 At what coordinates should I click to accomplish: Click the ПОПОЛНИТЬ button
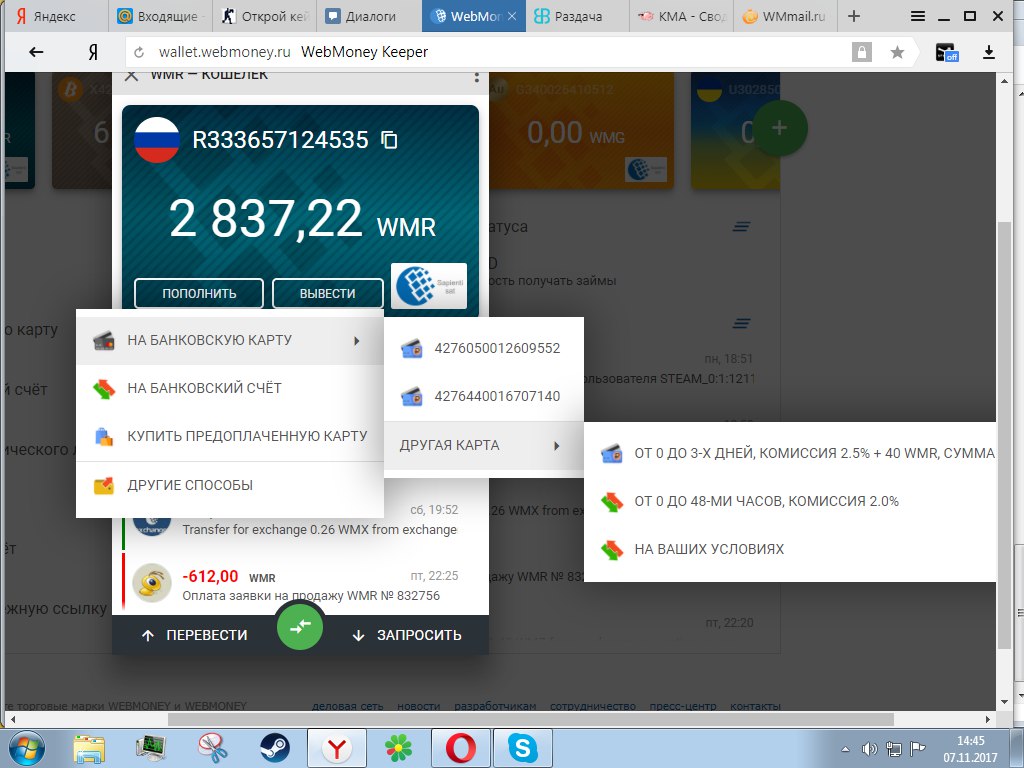point(199,293)
